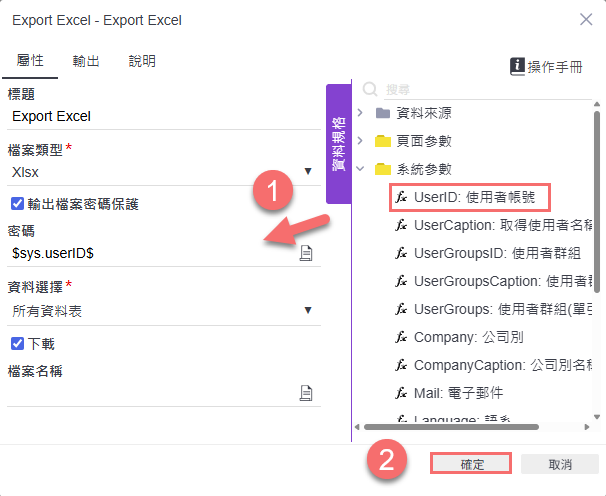Uncheck the 下載 checkbox
This screenshot has width=606, height=496.
pyautogui.click(x=17, y=343)
